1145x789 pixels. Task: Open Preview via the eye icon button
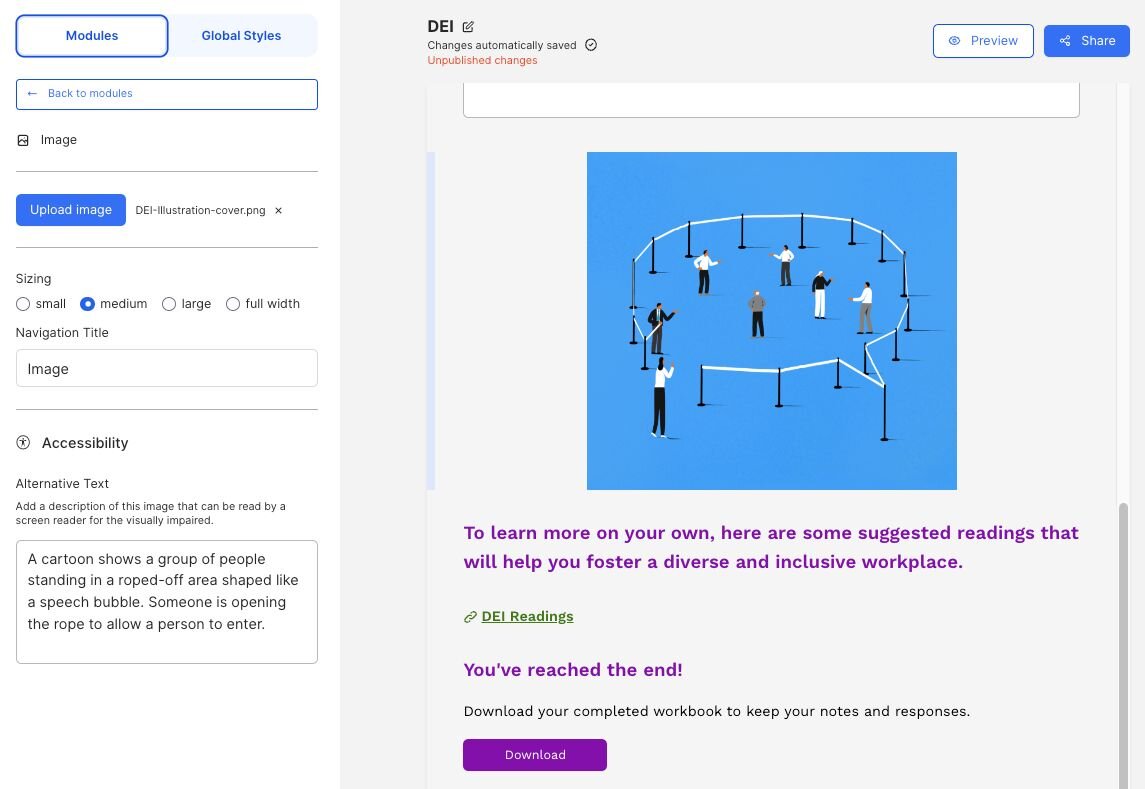point(982,41)
